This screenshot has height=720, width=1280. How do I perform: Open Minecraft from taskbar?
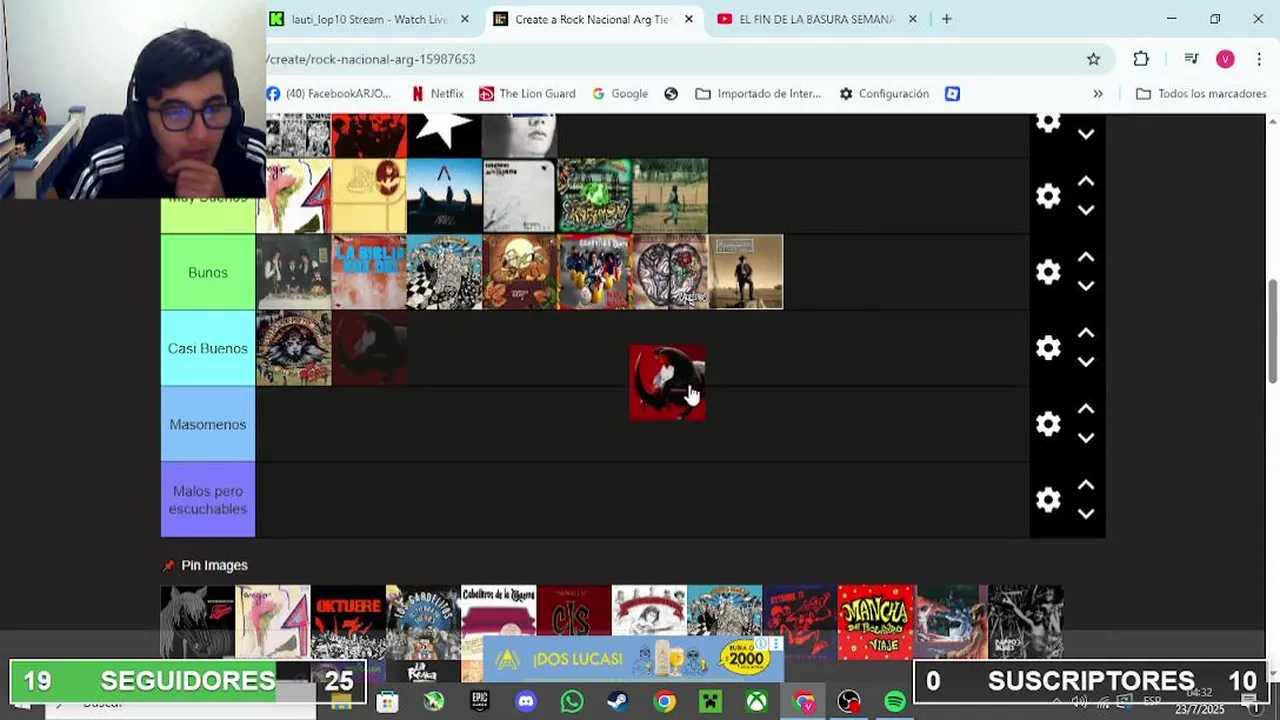[x=710, y=702]
